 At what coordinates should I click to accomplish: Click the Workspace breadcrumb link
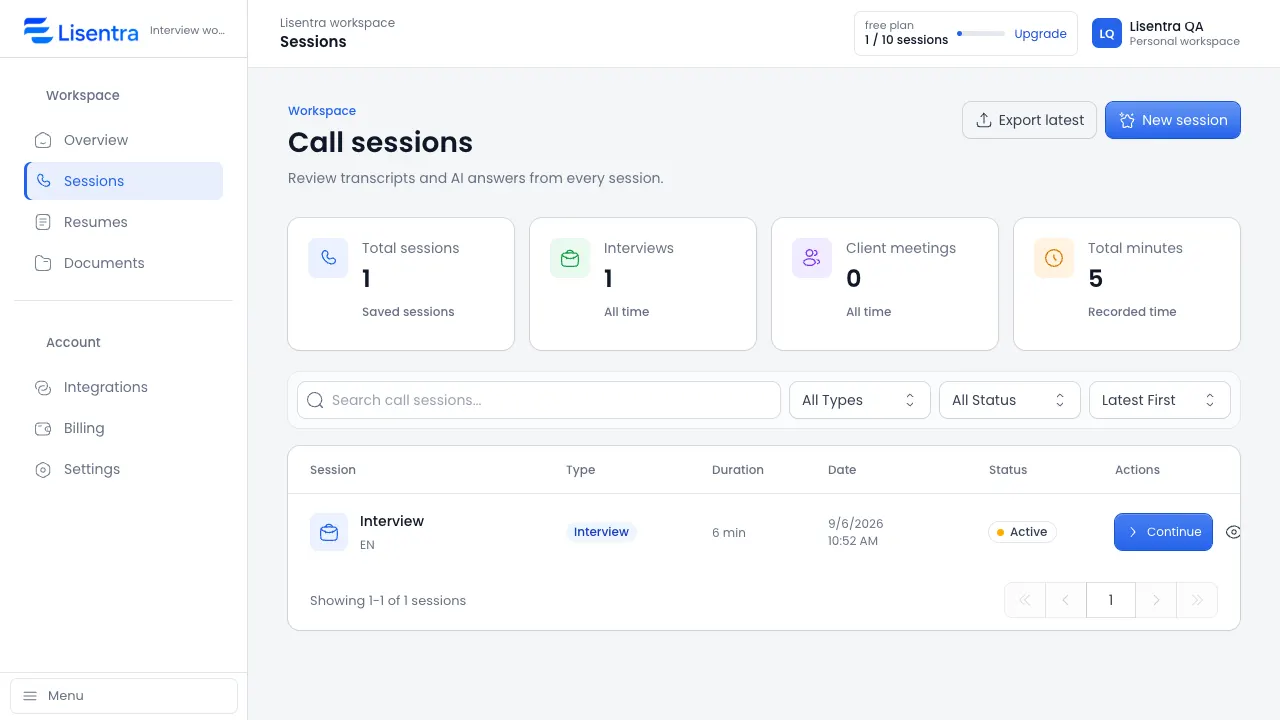click(x=322, y=111)
